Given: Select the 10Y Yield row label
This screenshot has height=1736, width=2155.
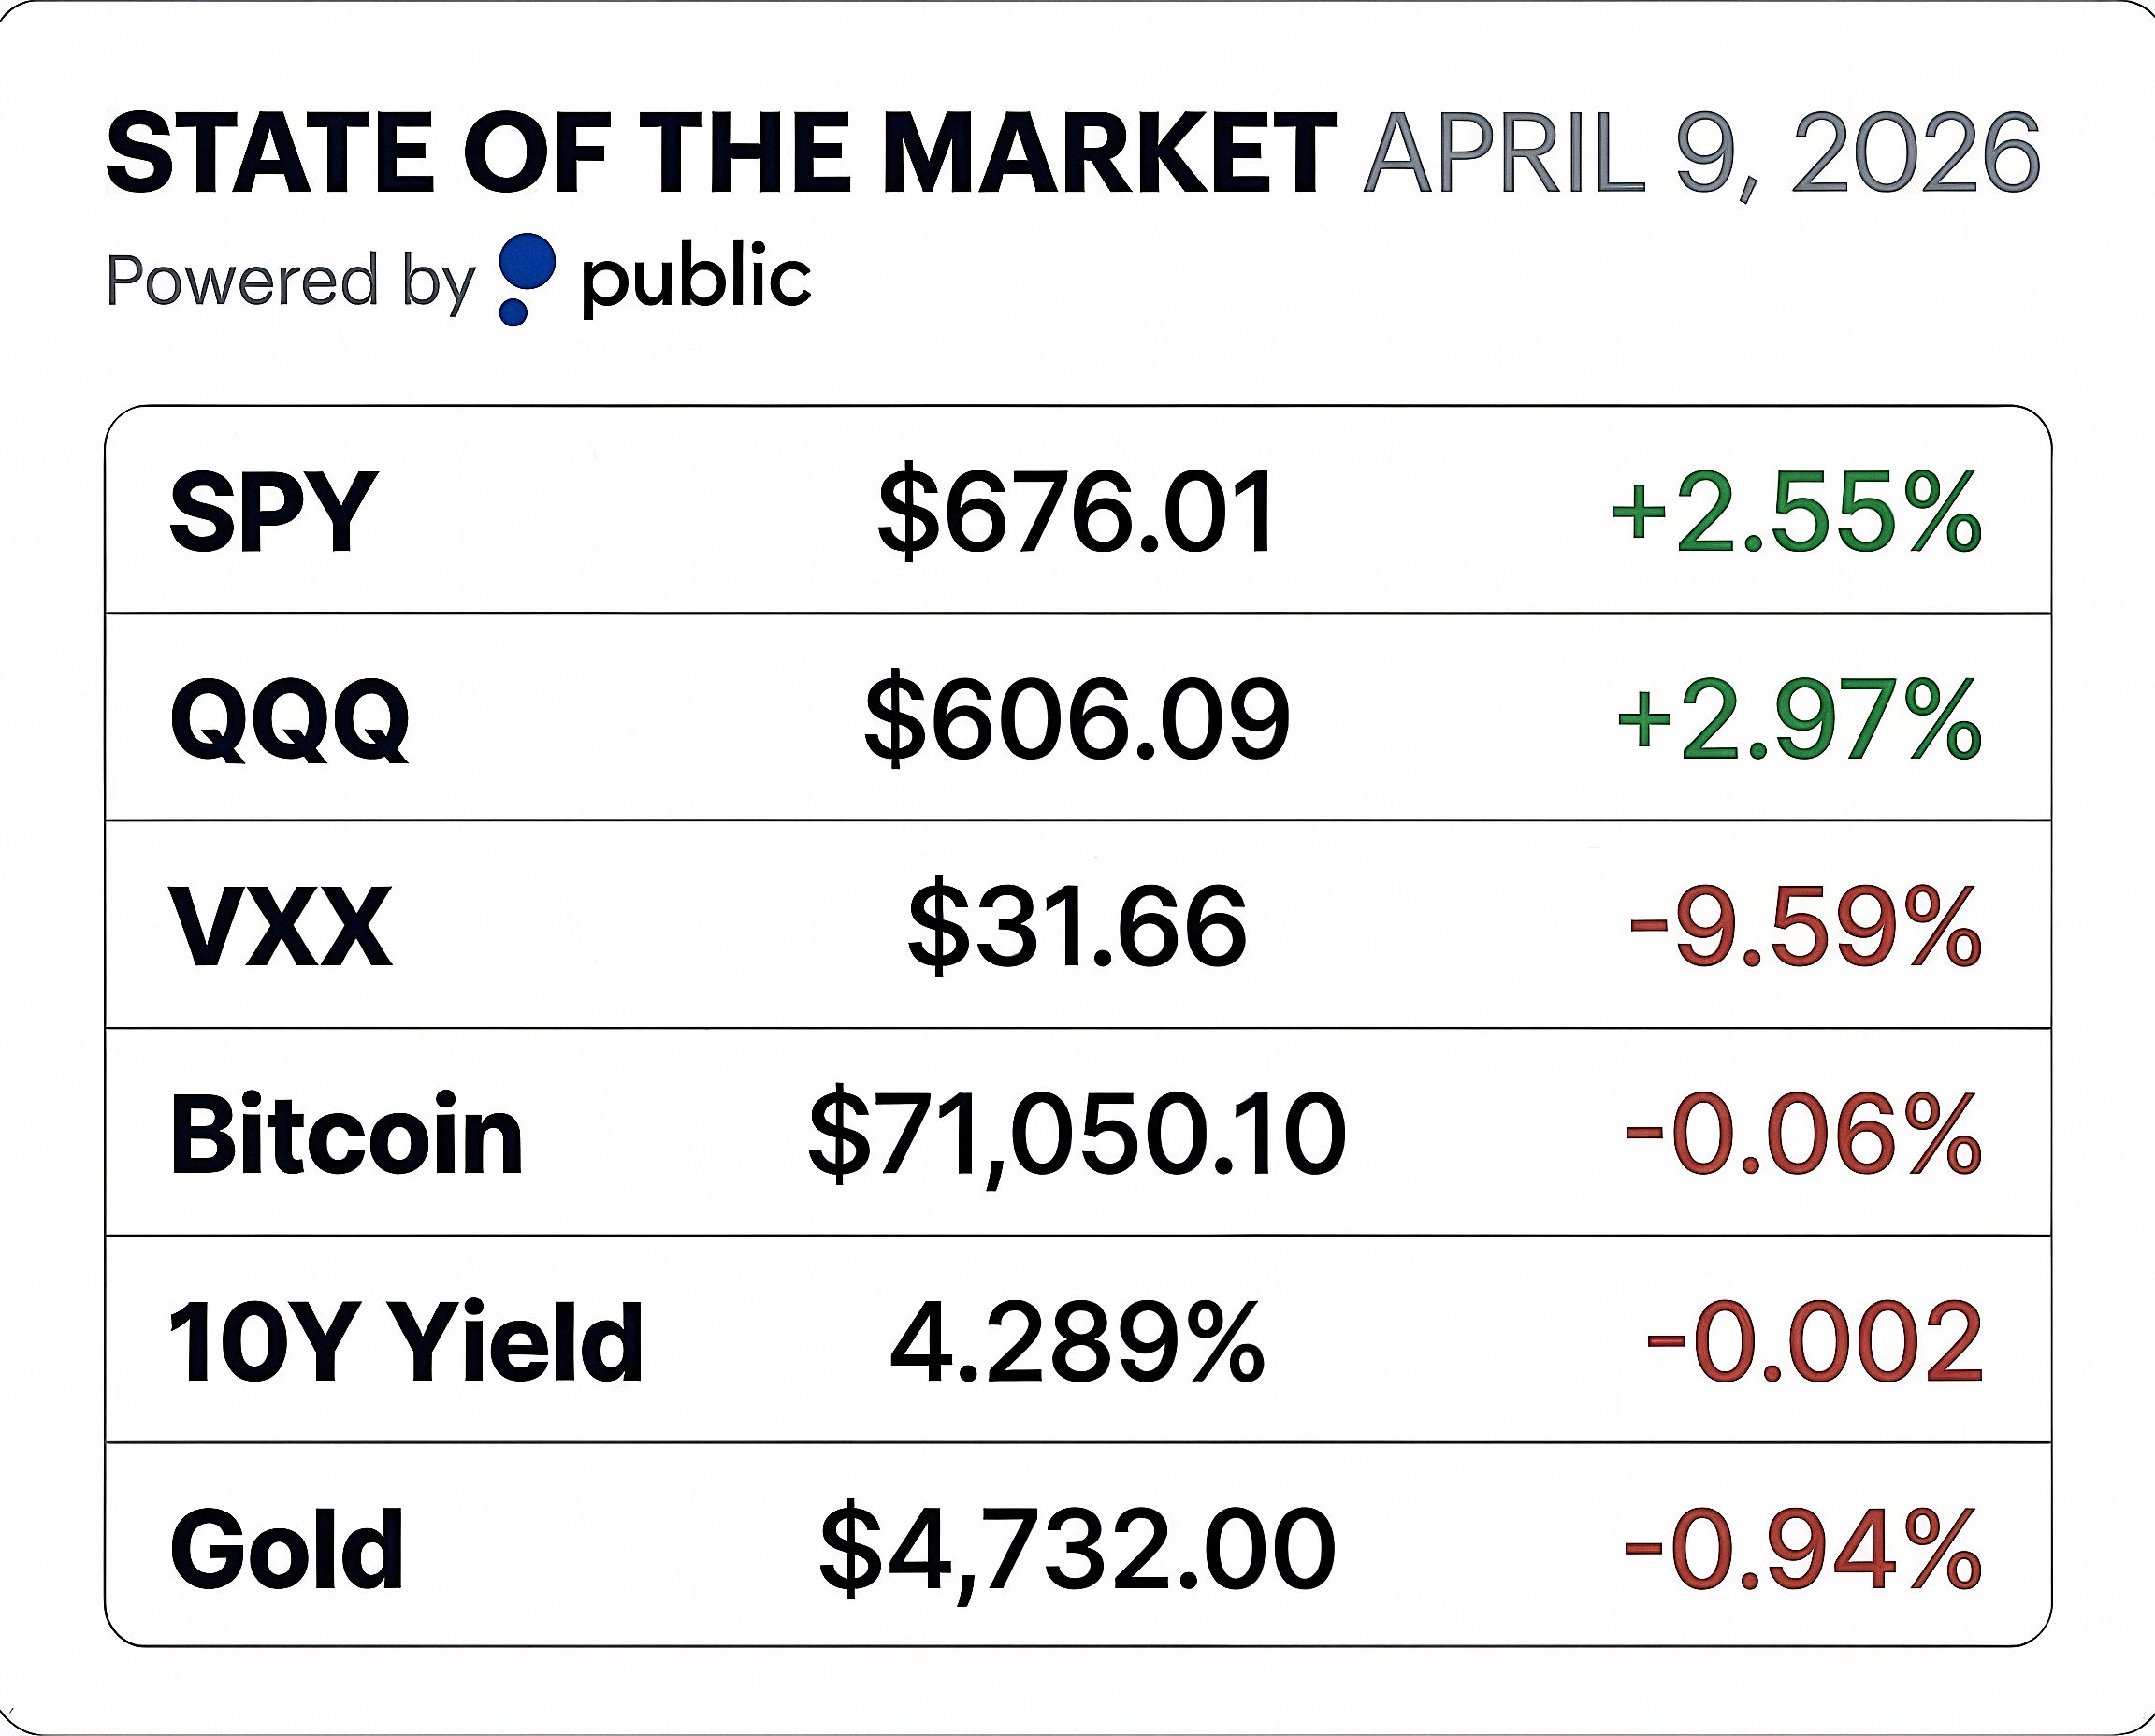Looking at the screenshot, I should pyautogui.click(x=406, y=1342).
